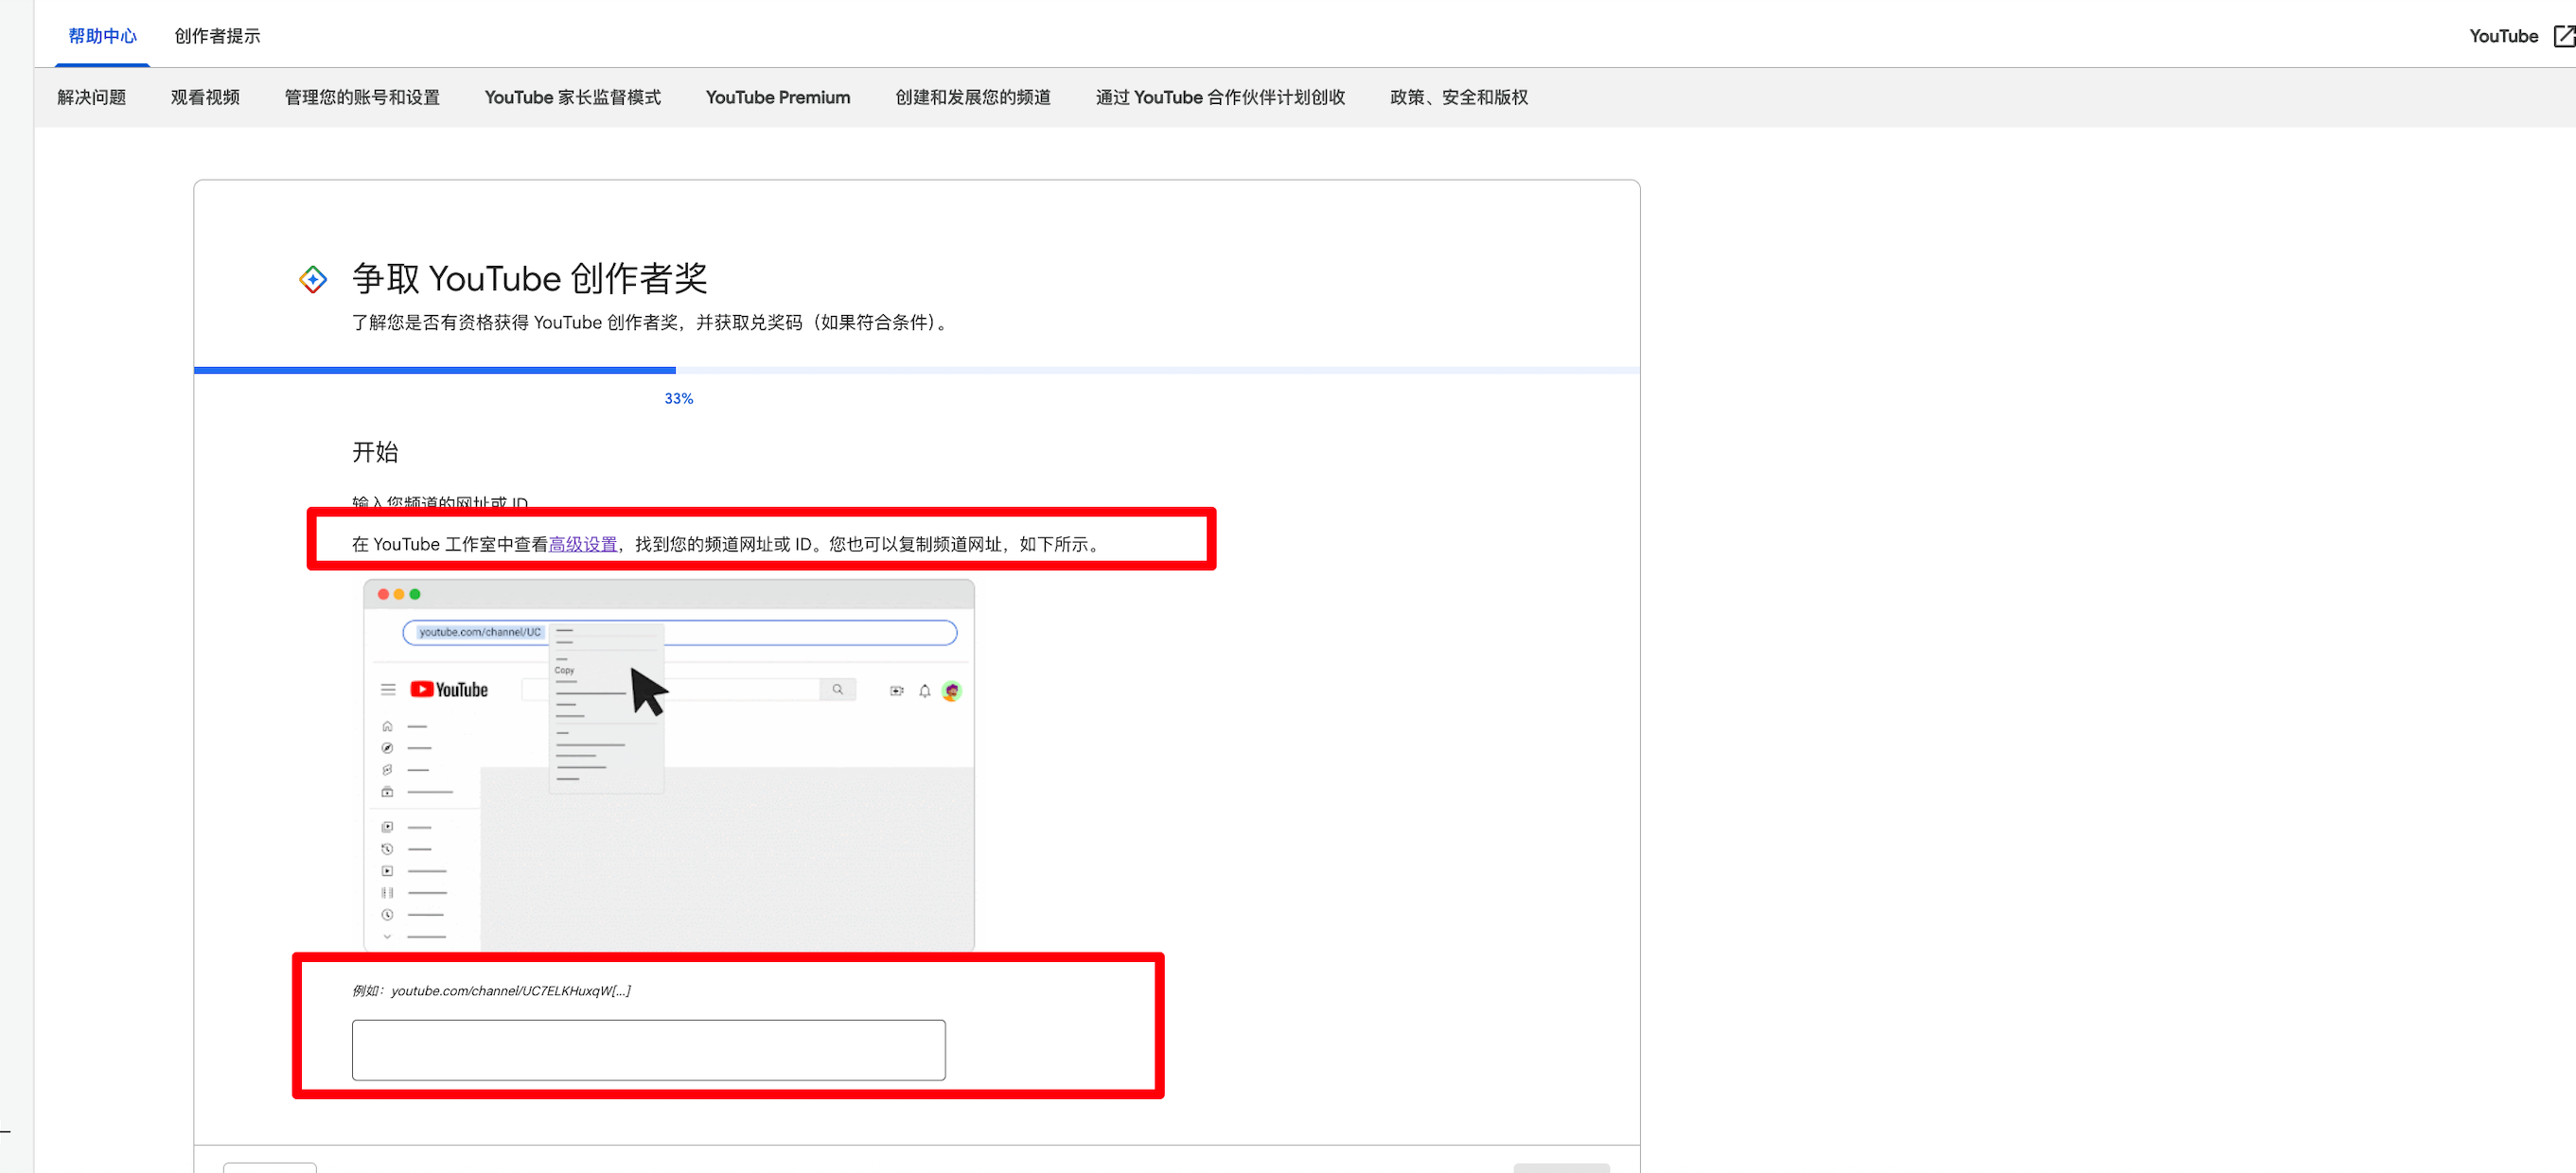Click the create video camera icon in the illustration
Screen dimensions: 2576x1173
click(896, 691)
